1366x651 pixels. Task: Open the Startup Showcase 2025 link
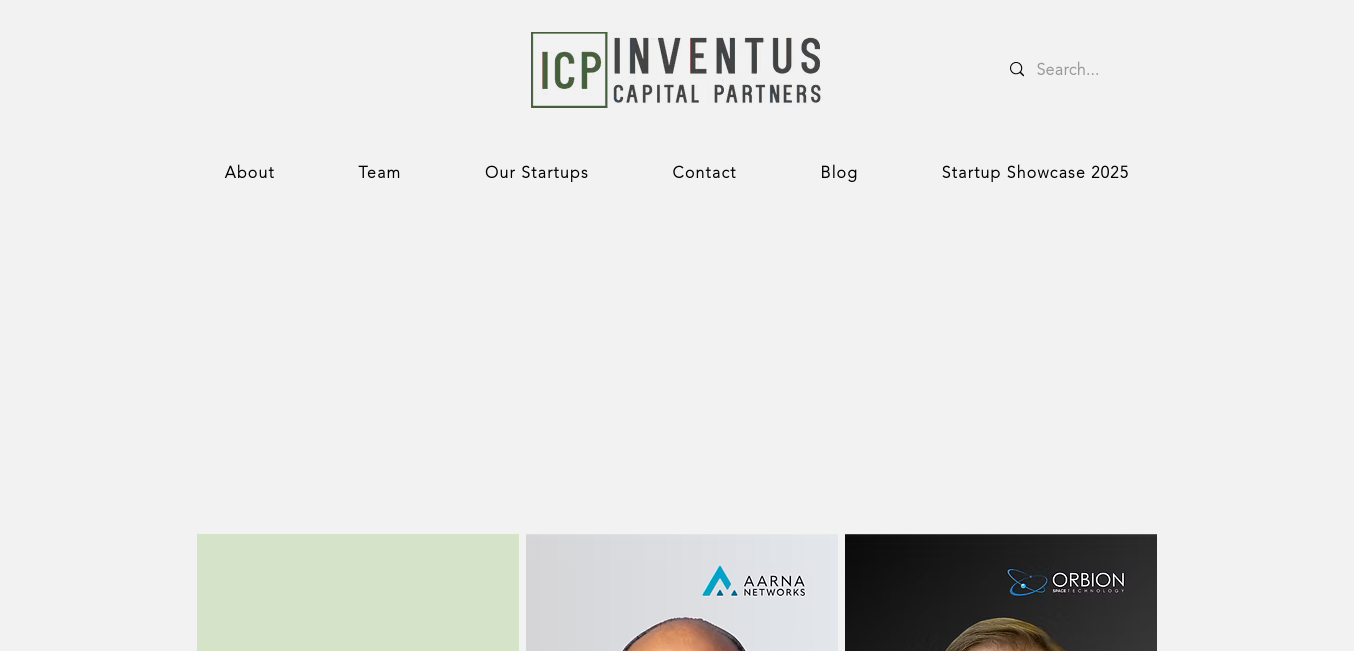coord(1036,173)
